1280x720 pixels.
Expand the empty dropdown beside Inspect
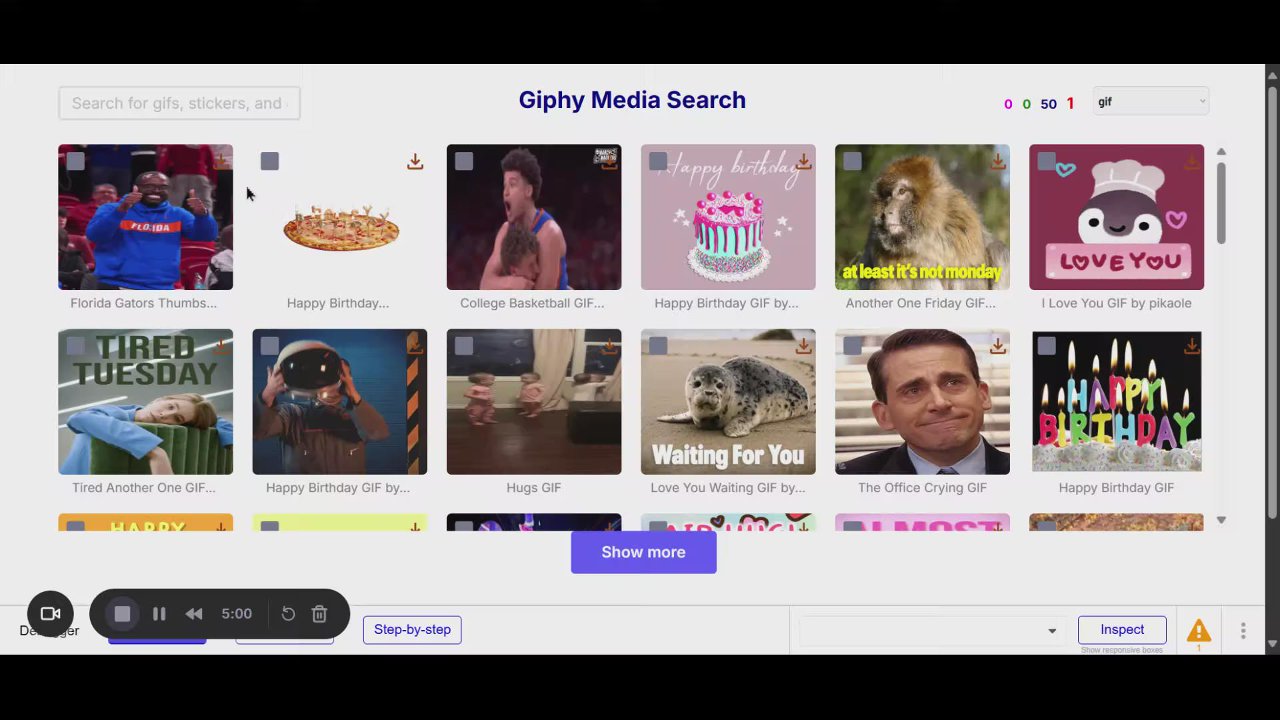click(930, 630)
